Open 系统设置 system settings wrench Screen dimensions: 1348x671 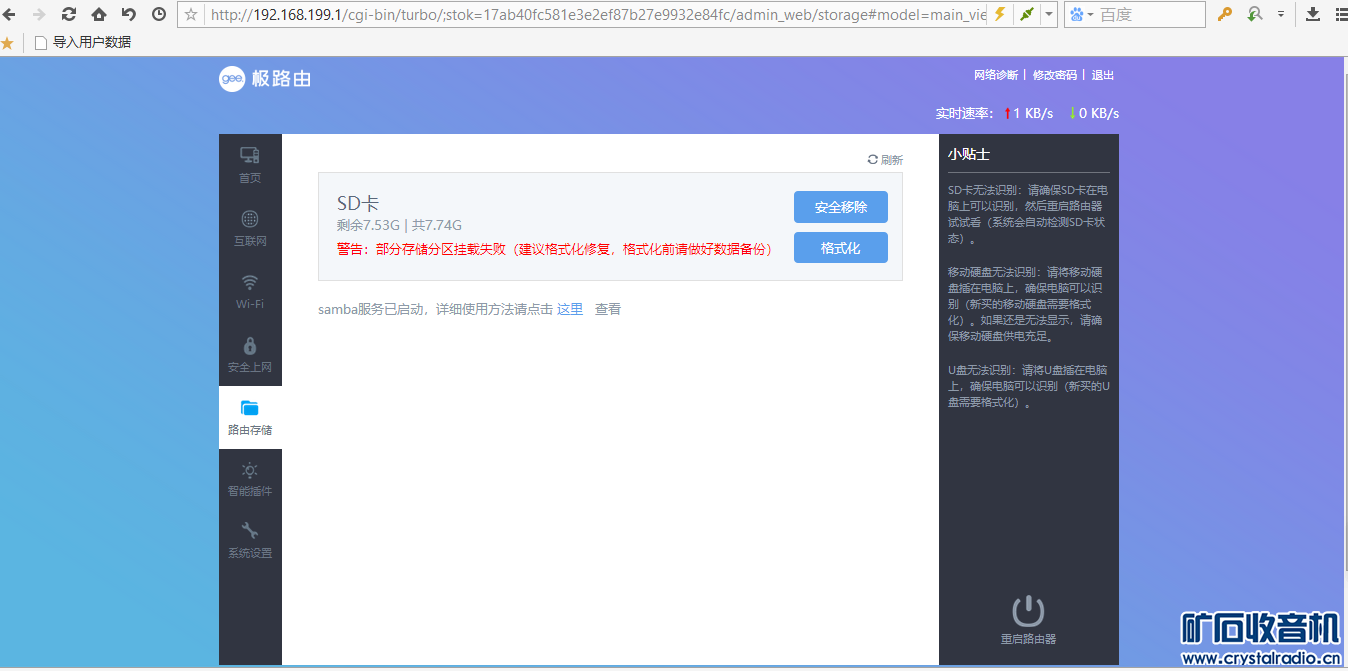[x=250, y=541]
